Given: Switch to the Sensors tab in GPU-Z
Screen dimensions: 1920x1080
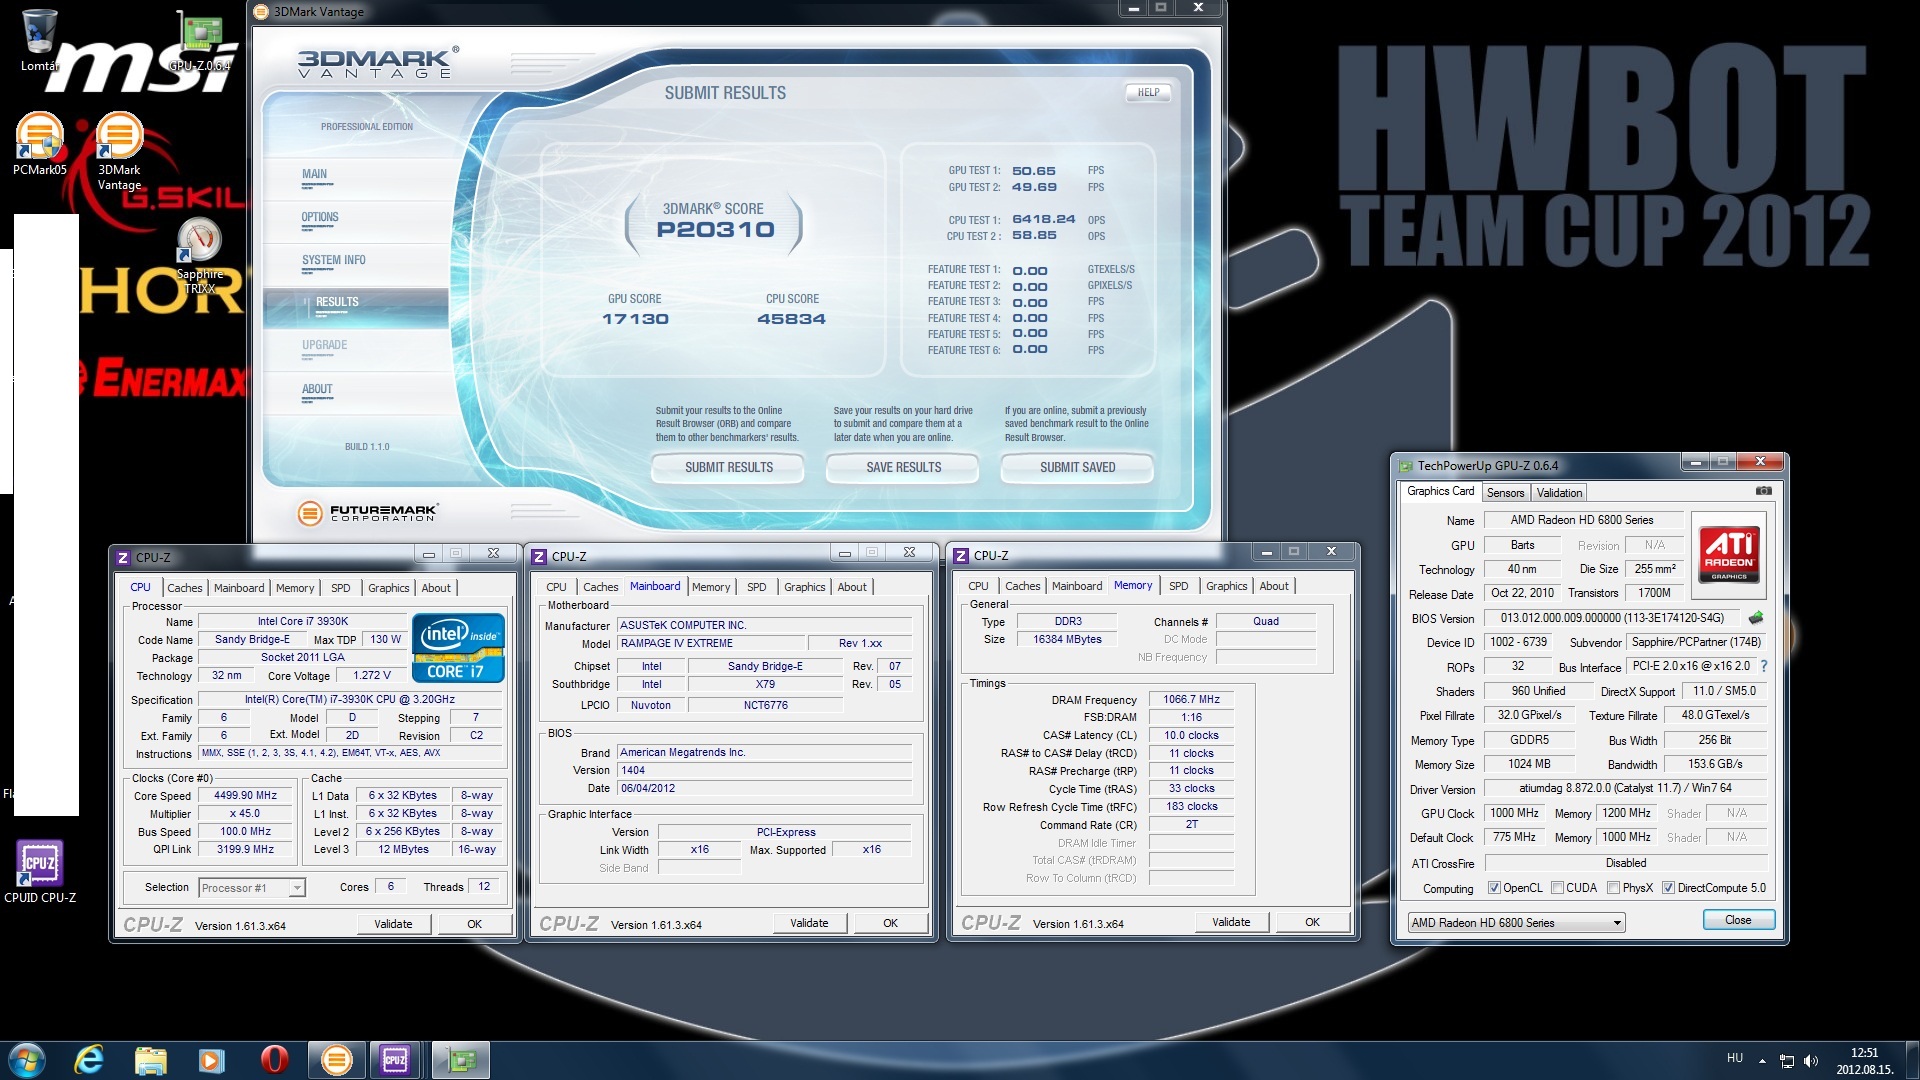Looking at the screenshot, I should (1505, 492).
